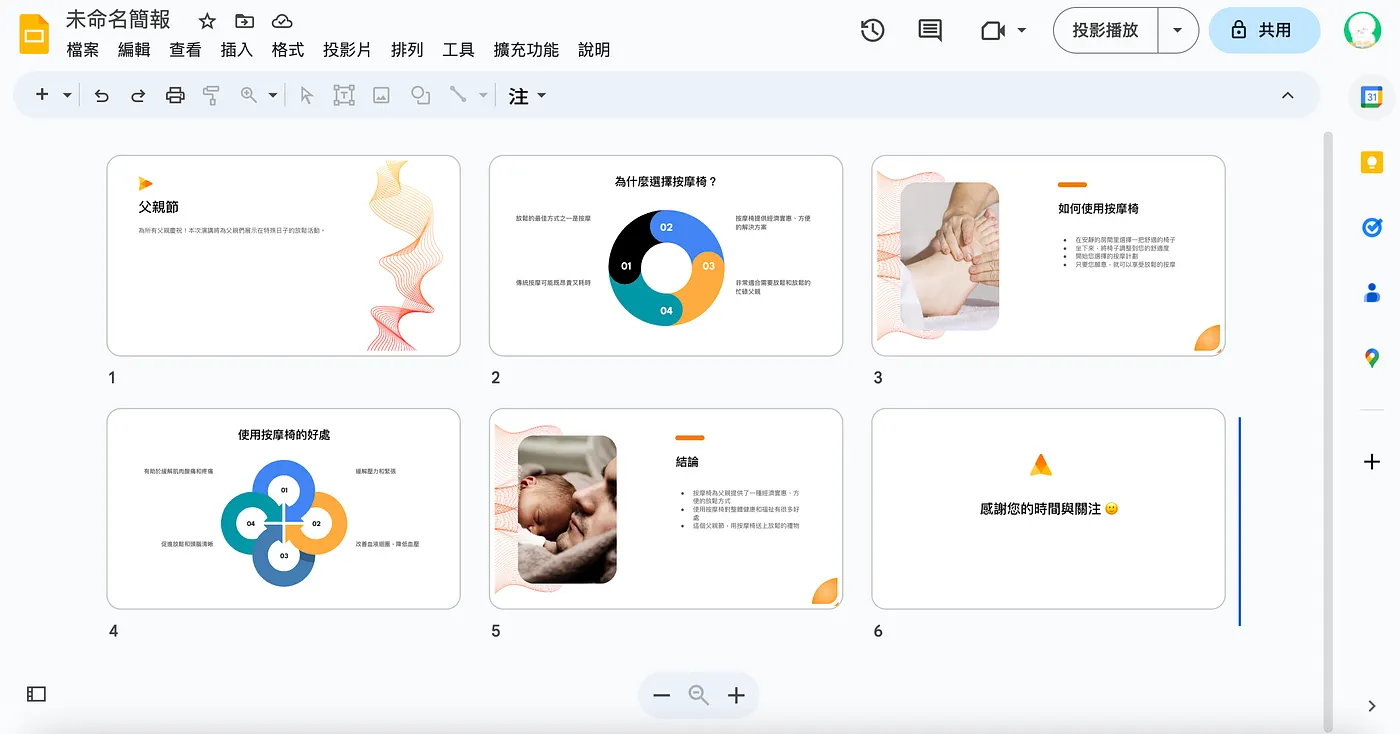1400x734 pixels.
Task: Open the 插入 menu
Action: click(236, 50)
